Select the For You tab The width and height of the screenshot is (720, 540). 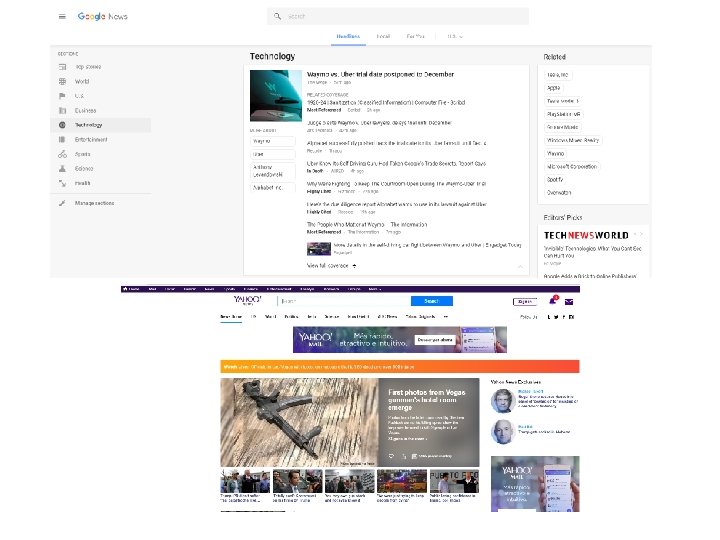click(416, 36)
